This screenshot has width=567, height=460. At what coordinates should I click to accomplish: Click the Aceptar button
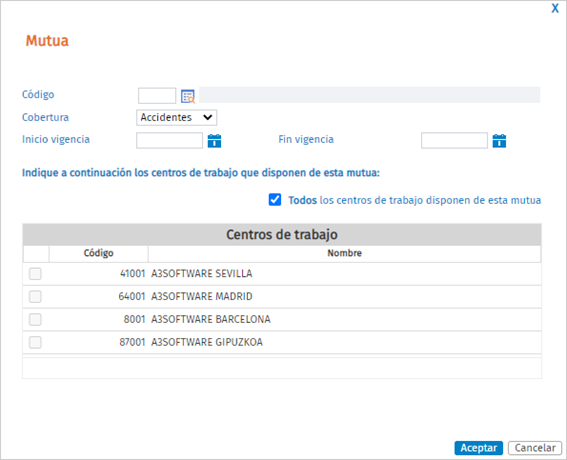coord(479,448)
